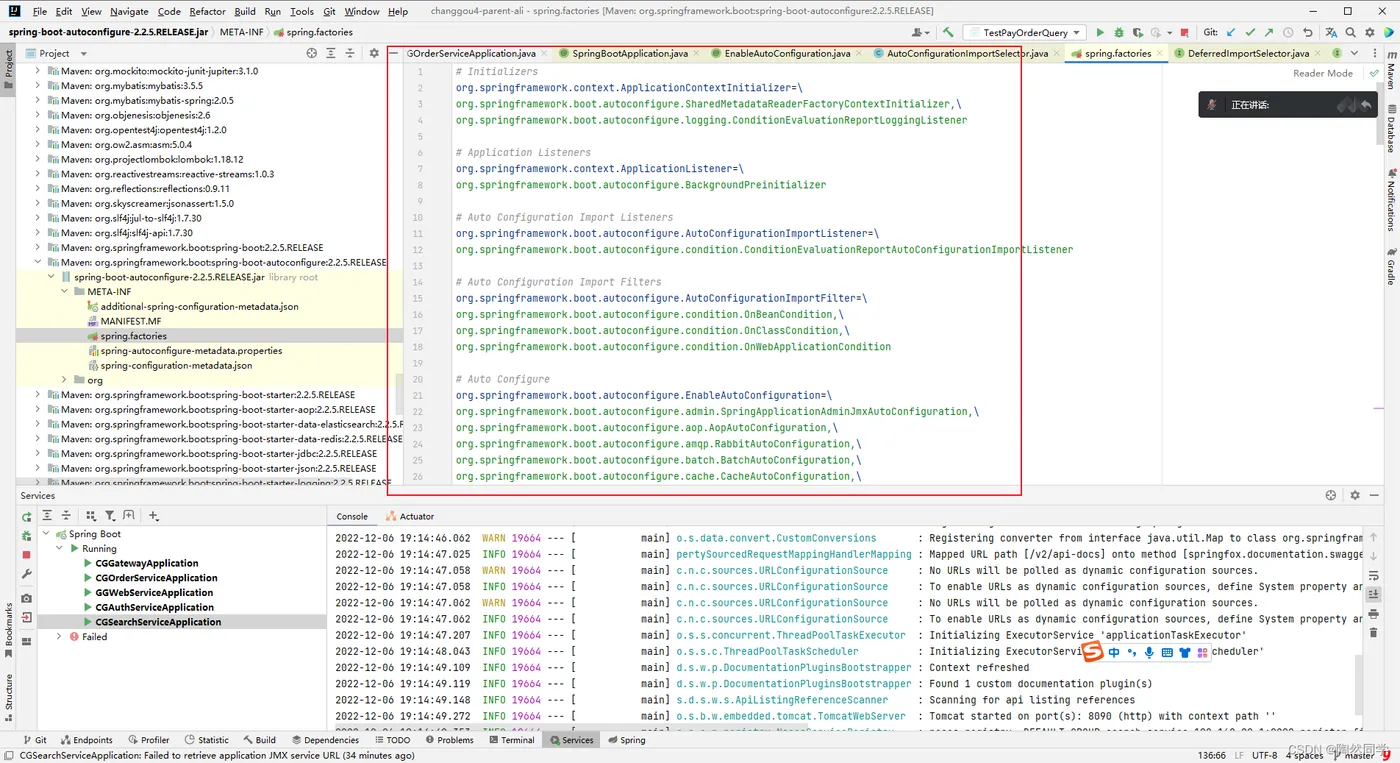Expand the Maven mockito-junit-jupiter library node

(x=38, y=71)
